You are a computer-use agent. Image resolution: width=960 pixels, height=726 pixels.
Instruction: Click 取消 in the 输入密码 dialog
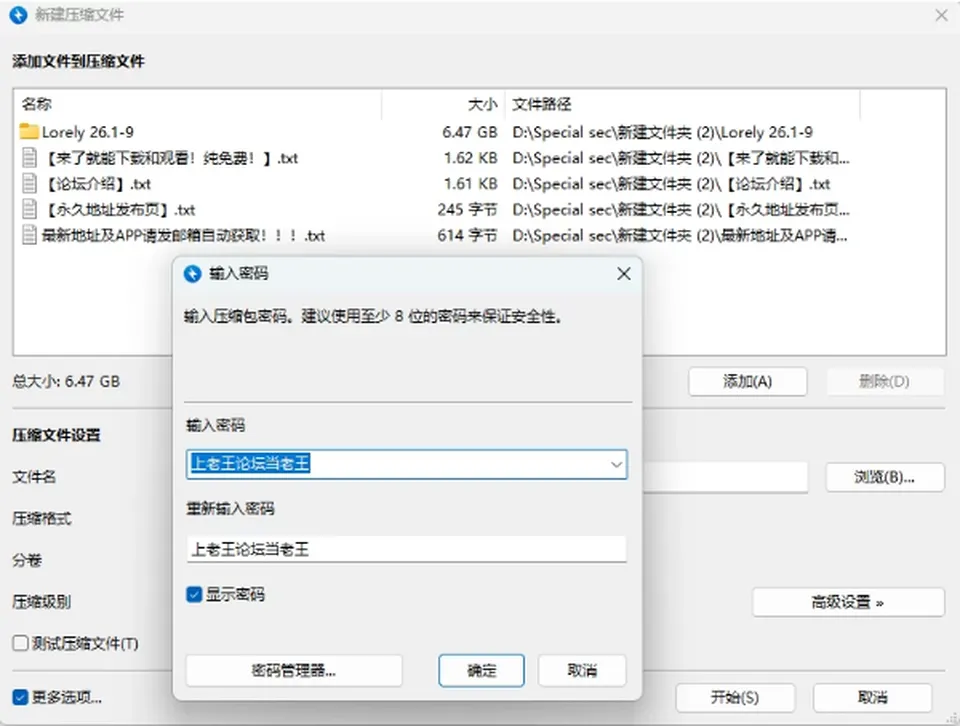tap(582, 670)
